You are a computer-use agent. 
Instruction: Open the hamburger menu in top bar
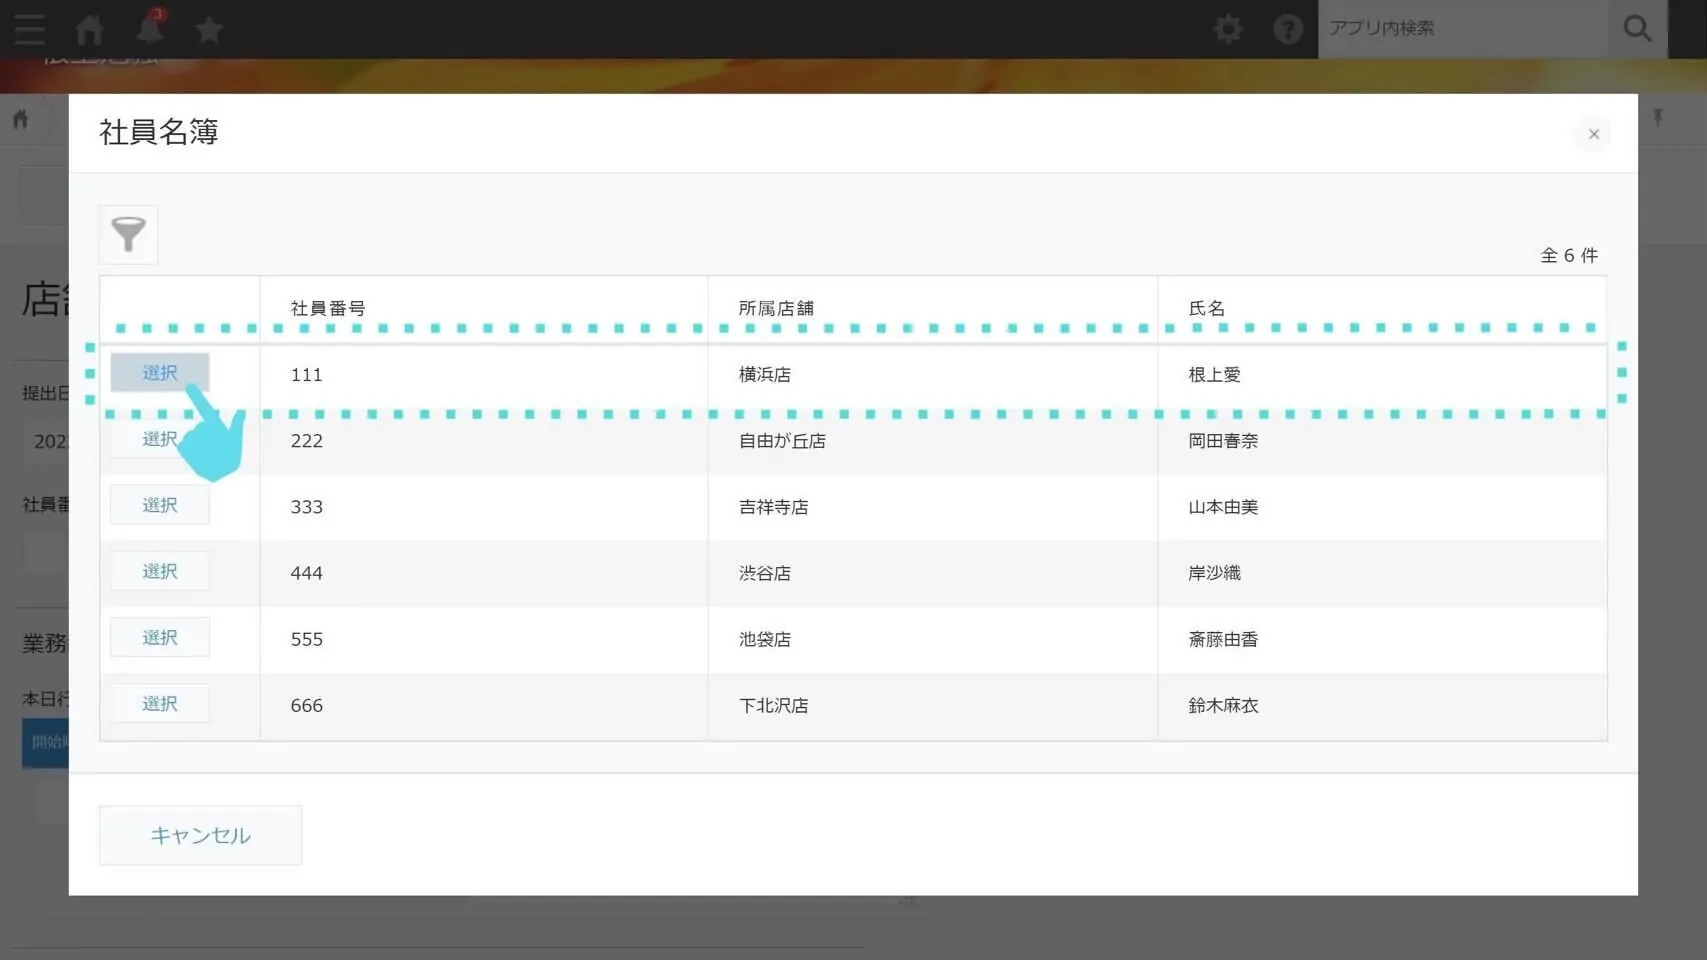[x=30, y=29]
